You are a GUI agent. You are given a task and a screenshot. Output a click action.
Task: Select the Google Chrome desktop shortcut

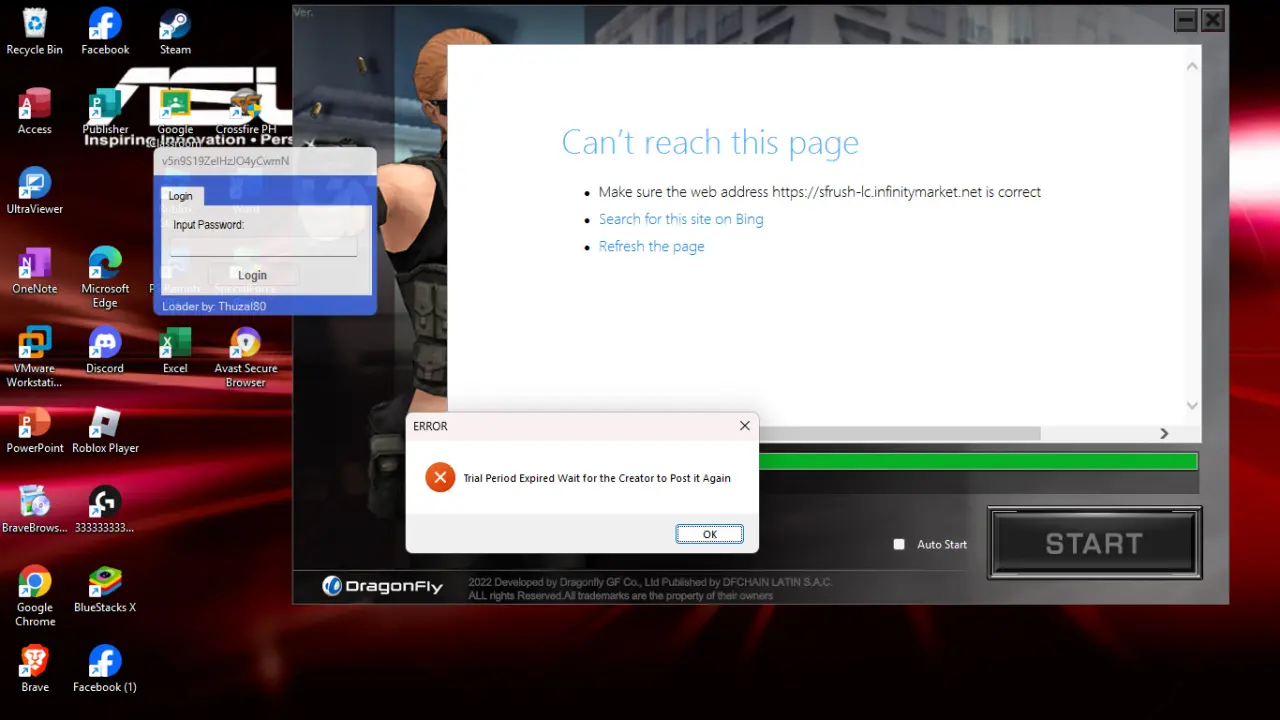tap(34, 597)
